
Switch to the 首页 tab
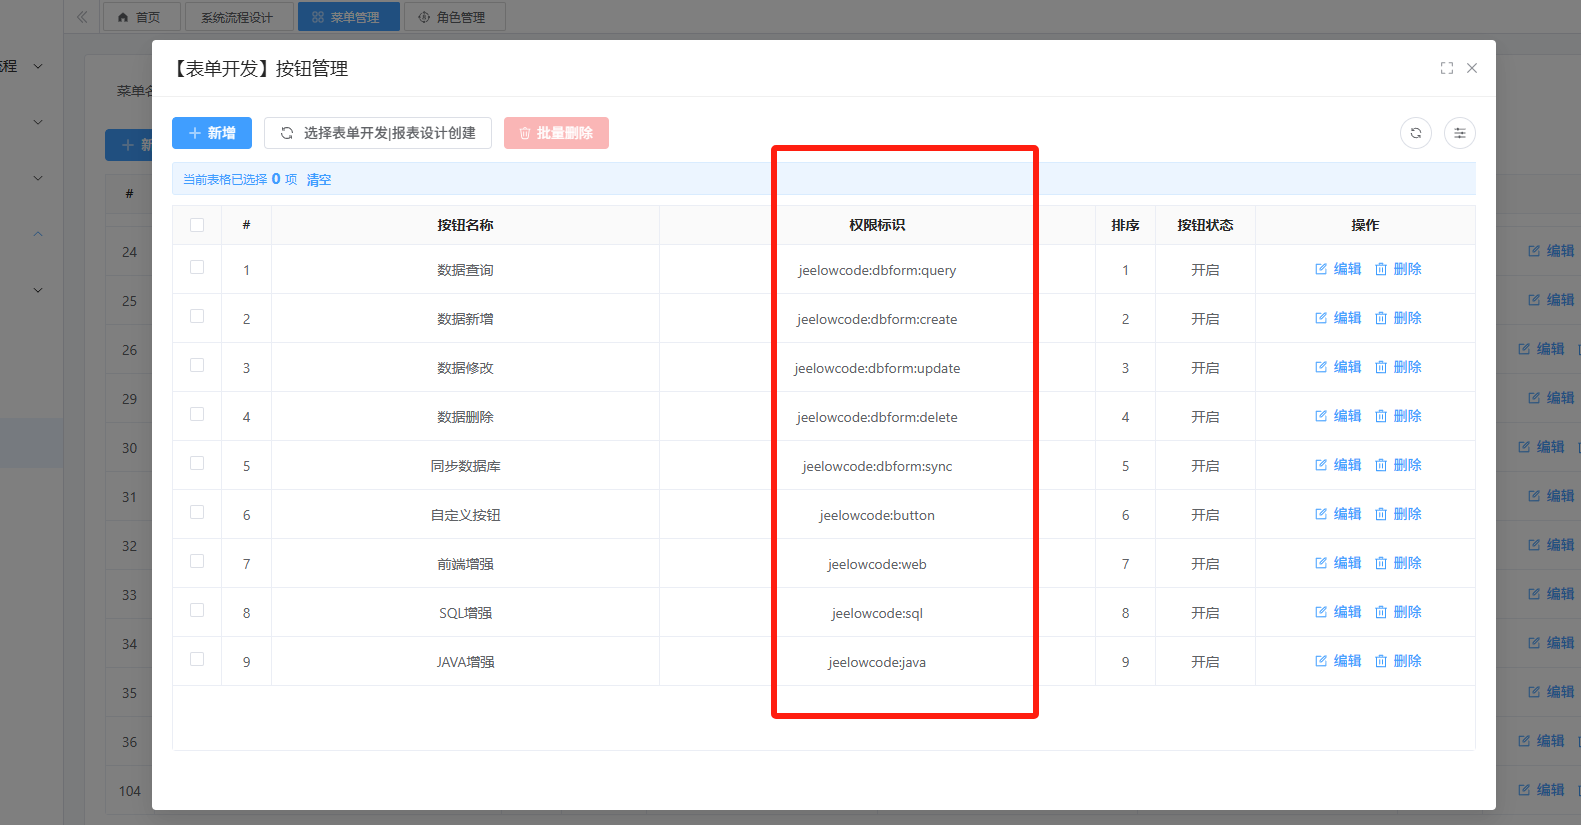coord(141,17)
